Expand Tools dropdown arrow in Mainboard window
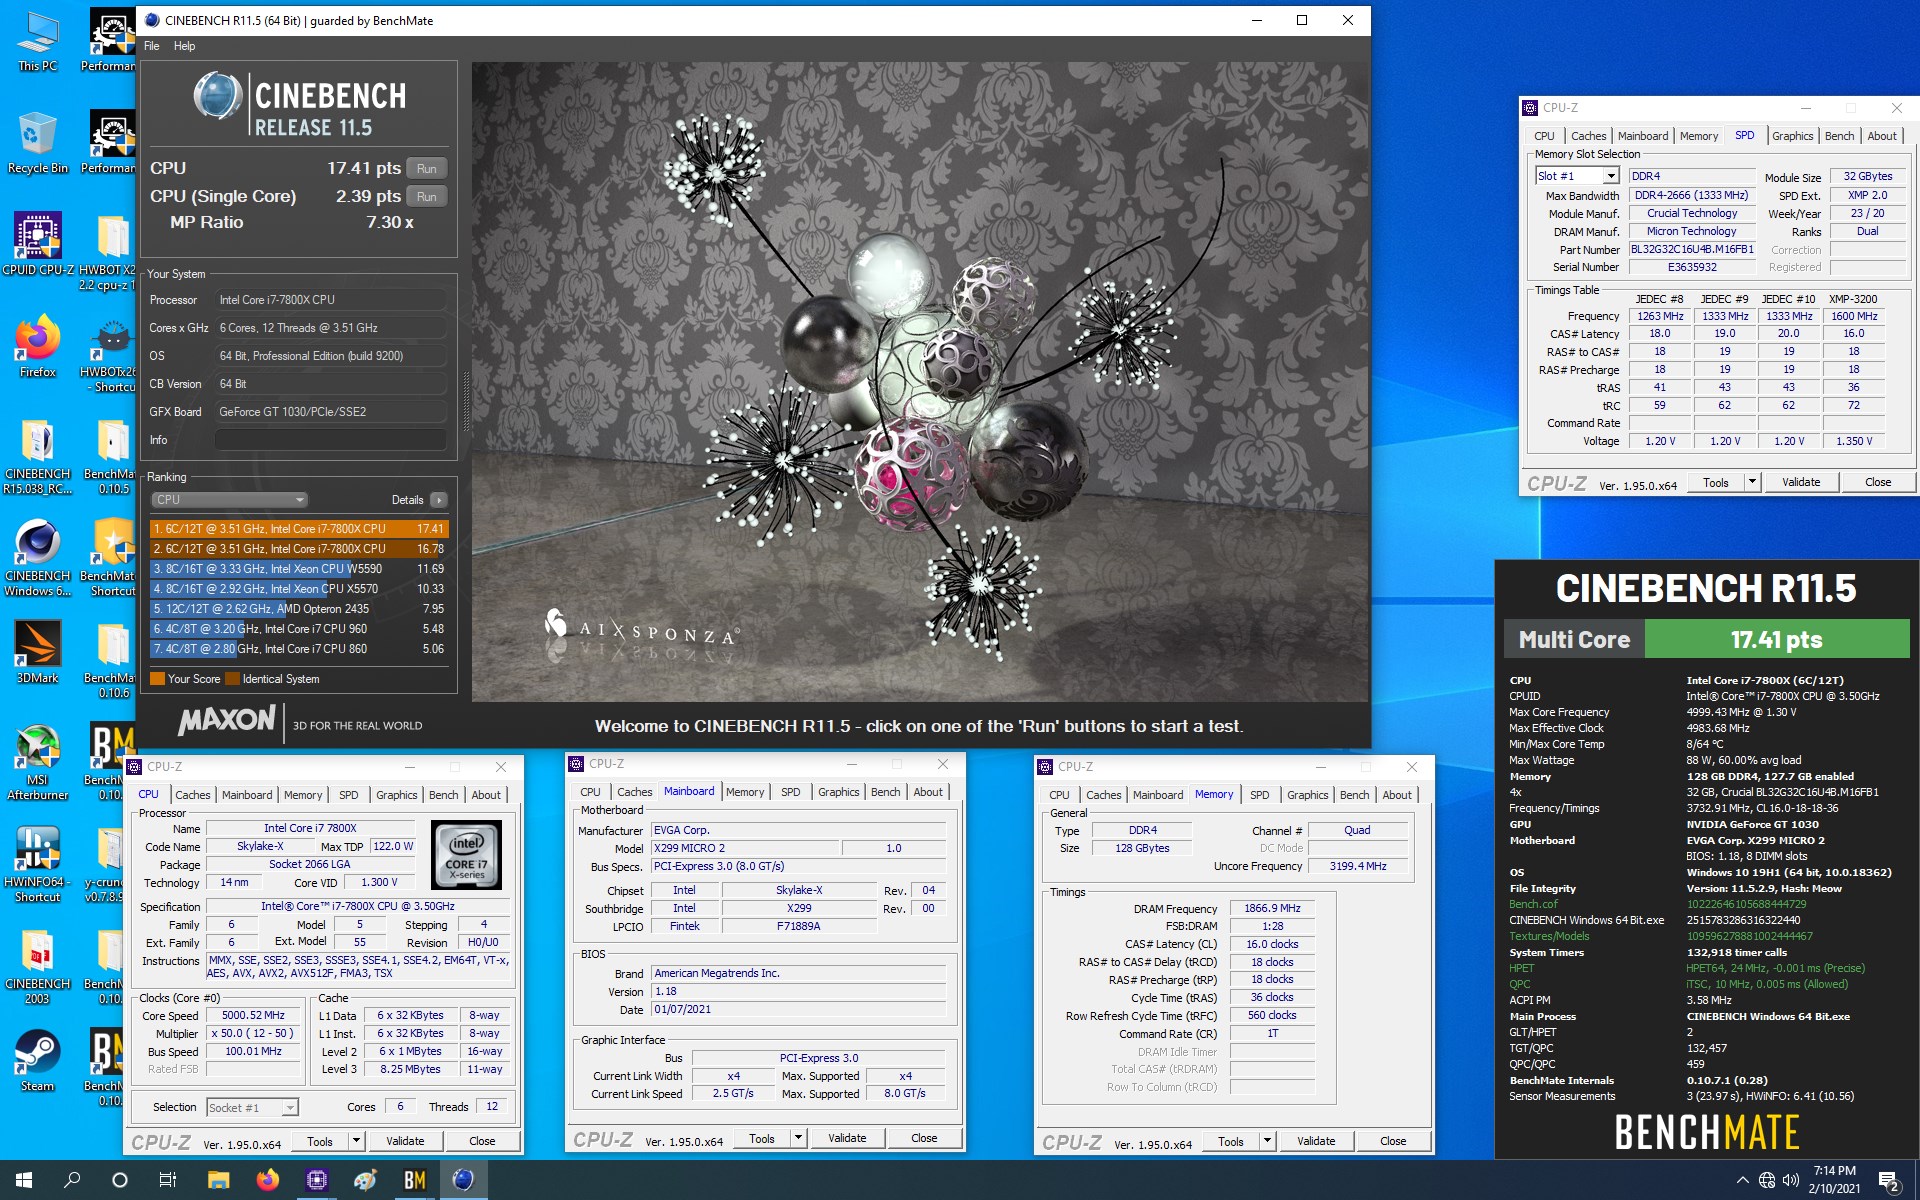The height and width of the screenshot is (1200, 1920). click(798, 1138)
